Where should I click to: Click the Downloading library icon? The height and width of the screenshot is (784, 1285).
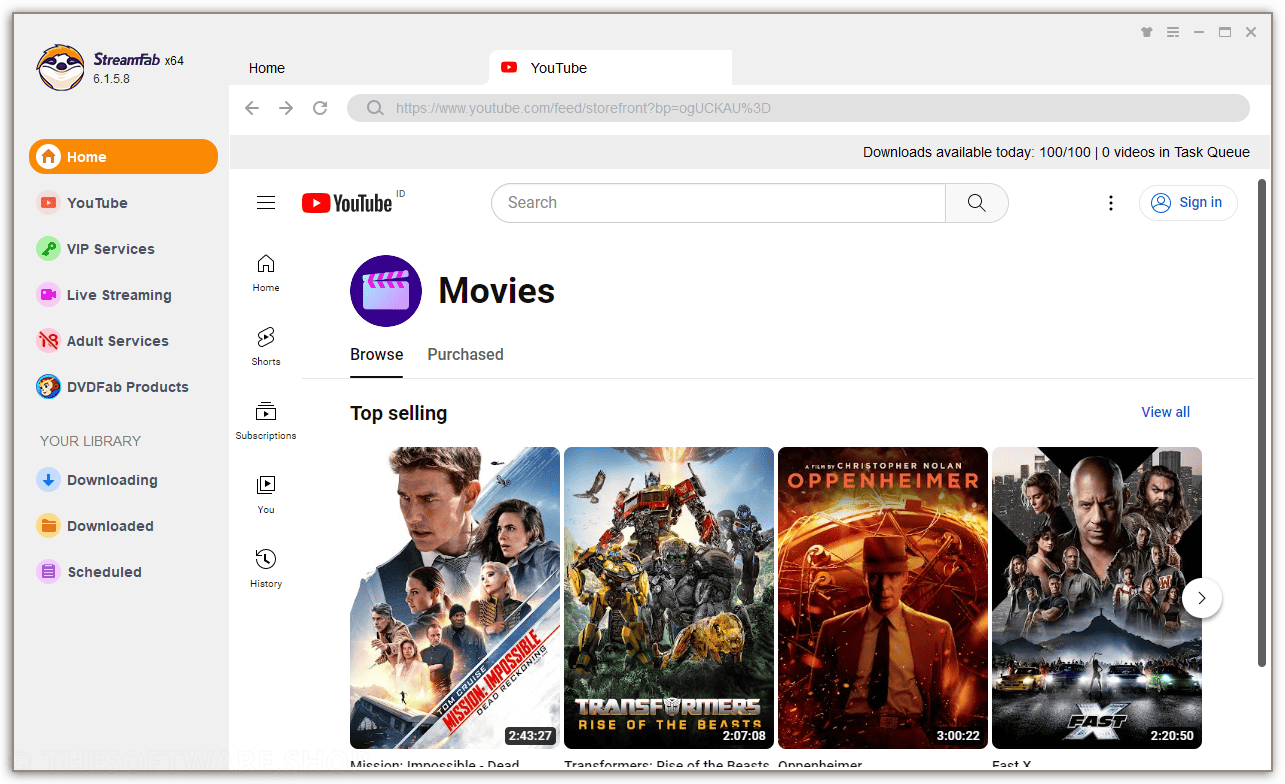point(48,480)
